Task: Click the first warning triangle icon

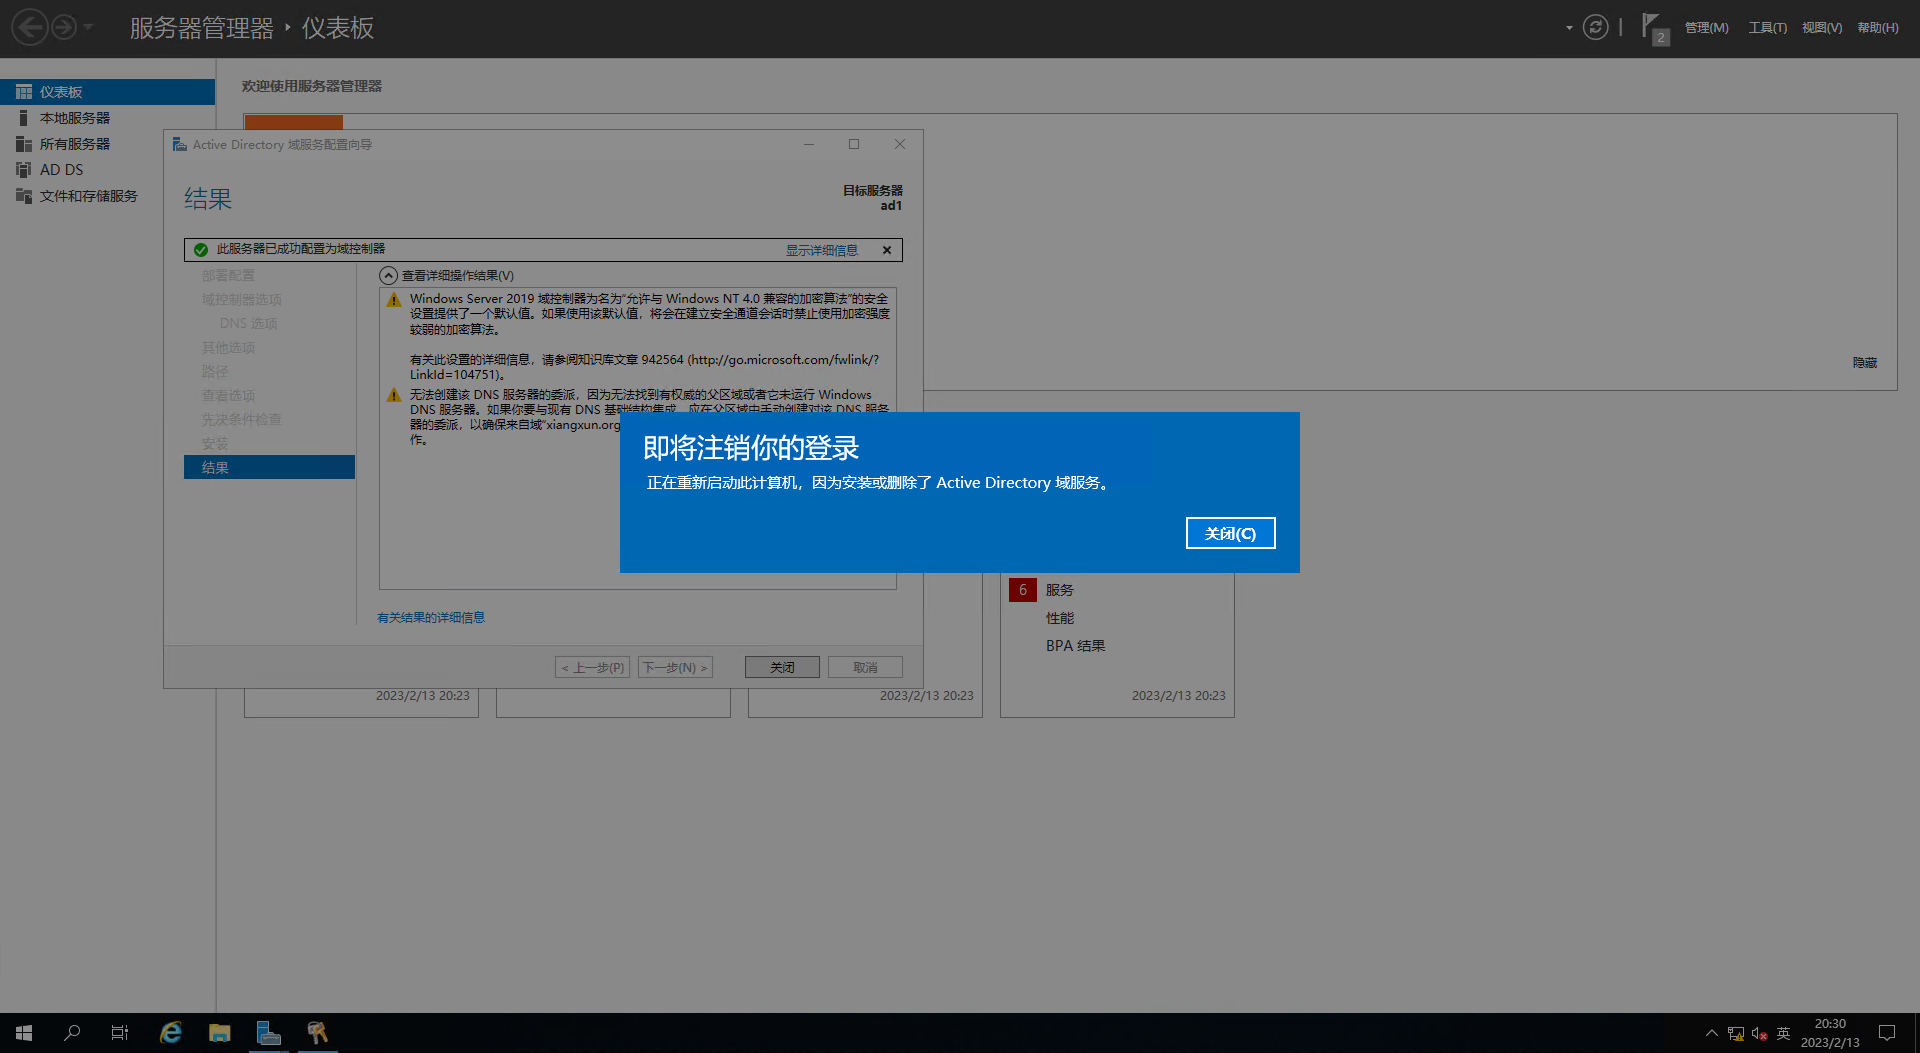Action: pyautogui.click(x=394, y=300)
